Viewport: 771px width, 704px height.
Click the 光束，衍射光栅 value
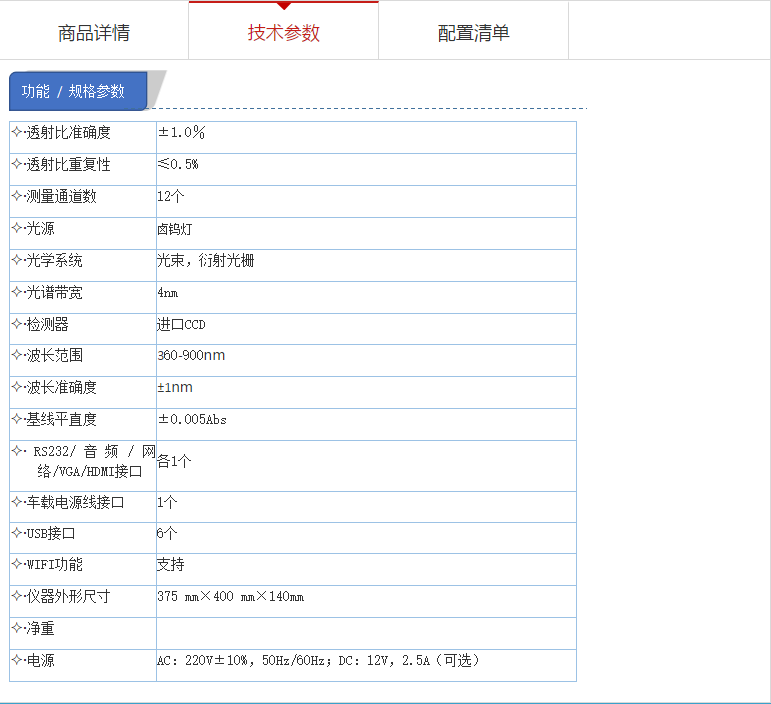(206, 260)
